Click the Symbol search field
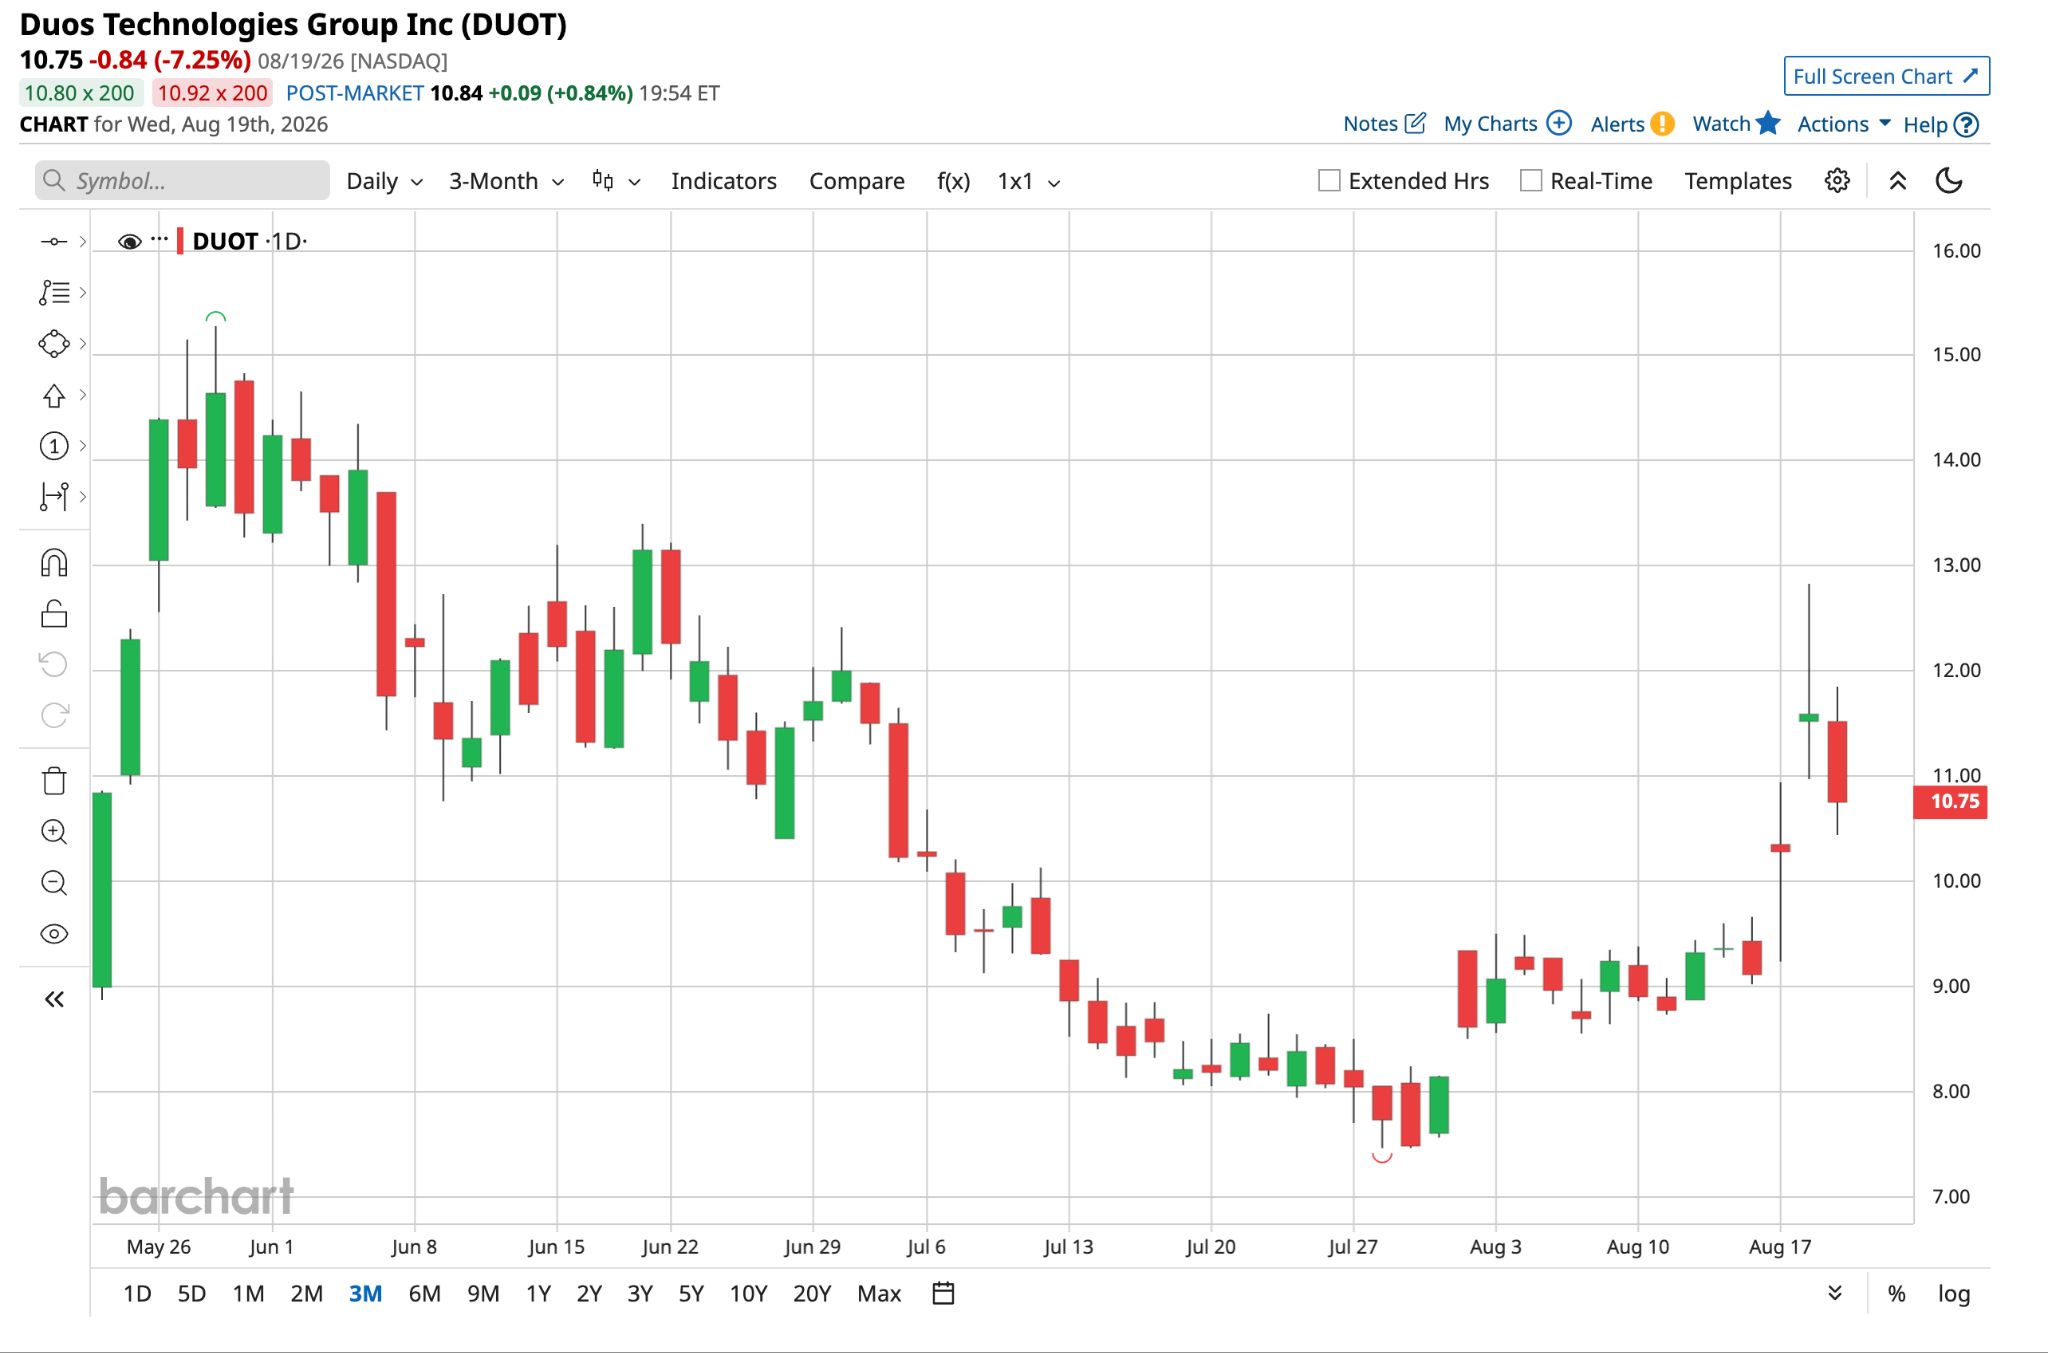2048x1353 pixels. [x=182, y=181]
